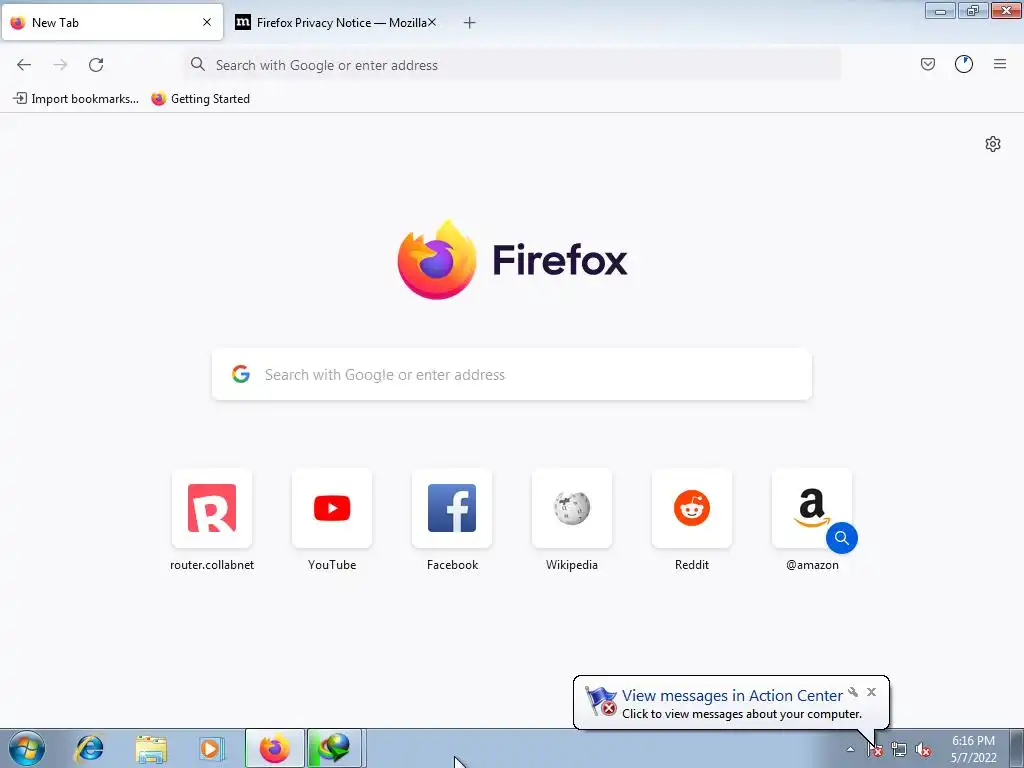The image size is (1024, 768).
Task: Open the muted volume tray icon
Action: pos(923,750)
